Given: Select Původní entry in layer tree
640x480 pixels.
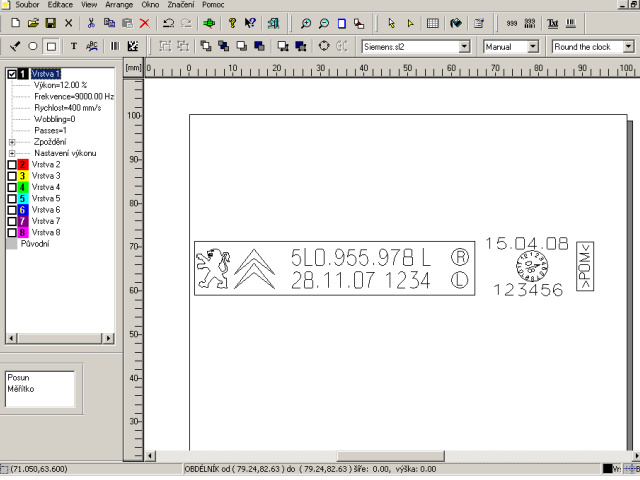Looking at the screenshot, I should tap(35, 244).
